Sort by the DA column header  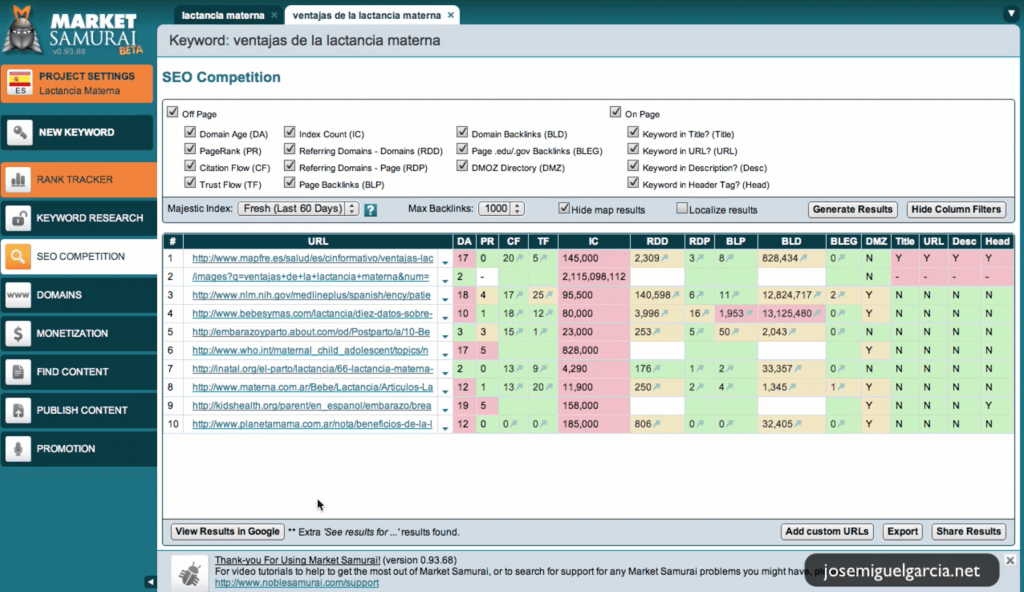click(464, 241)
